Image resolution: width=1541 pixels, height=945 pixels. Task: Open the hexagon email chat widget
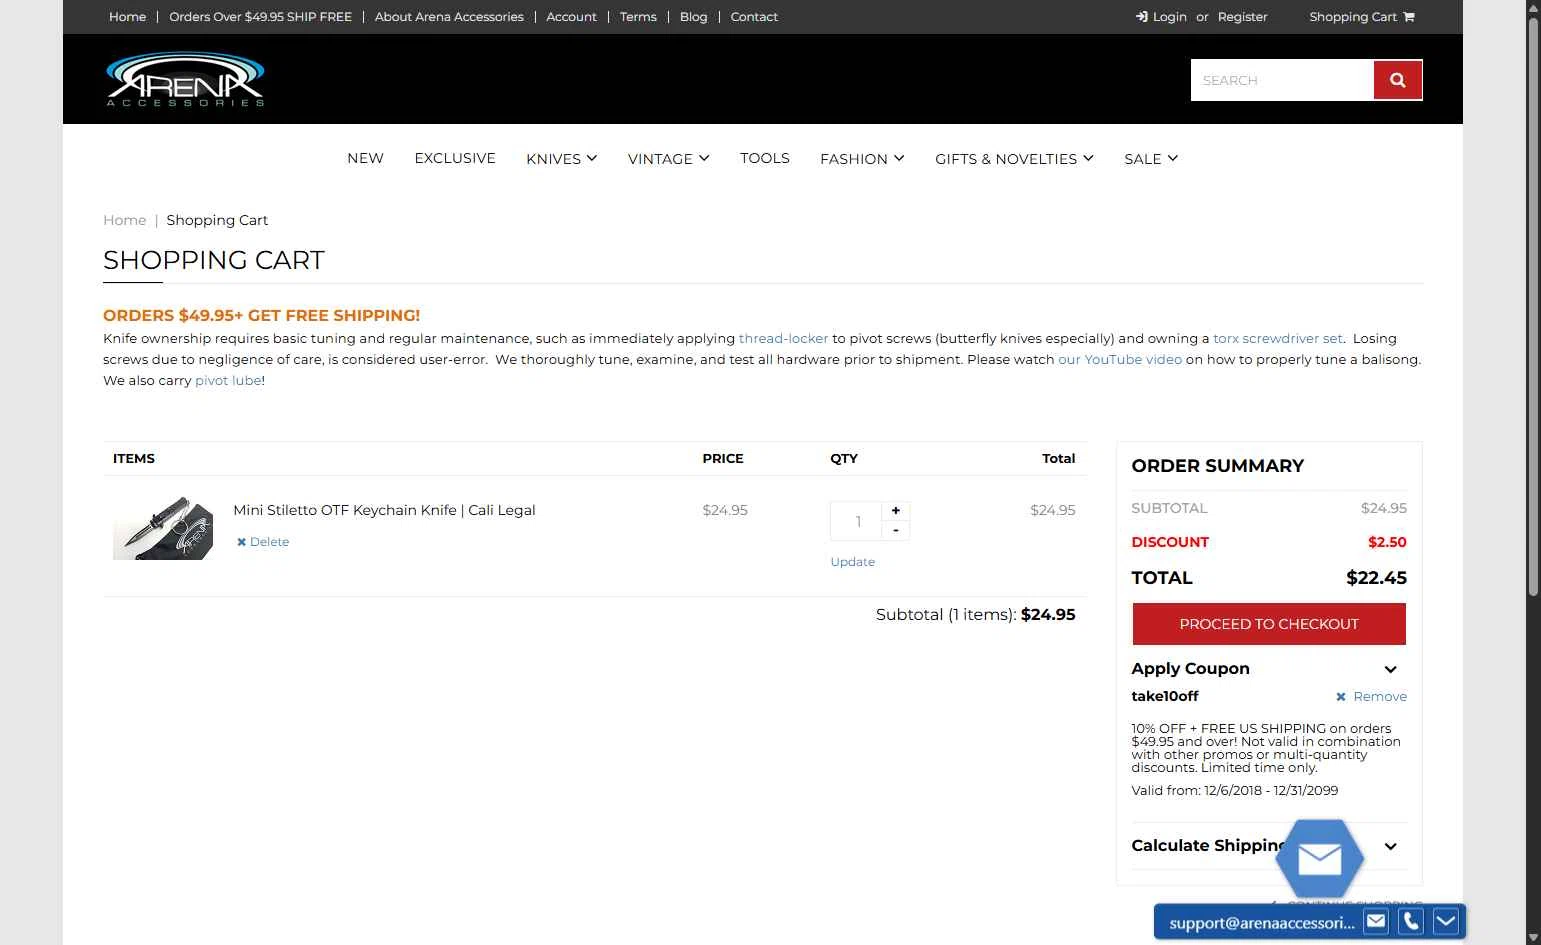pos(1320,858)
